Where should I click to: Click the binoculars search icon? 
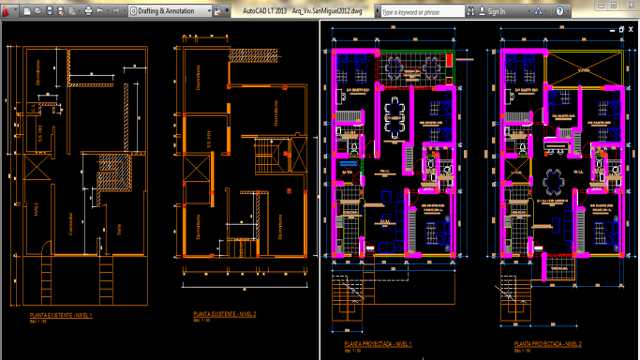(x=471, y=12)
